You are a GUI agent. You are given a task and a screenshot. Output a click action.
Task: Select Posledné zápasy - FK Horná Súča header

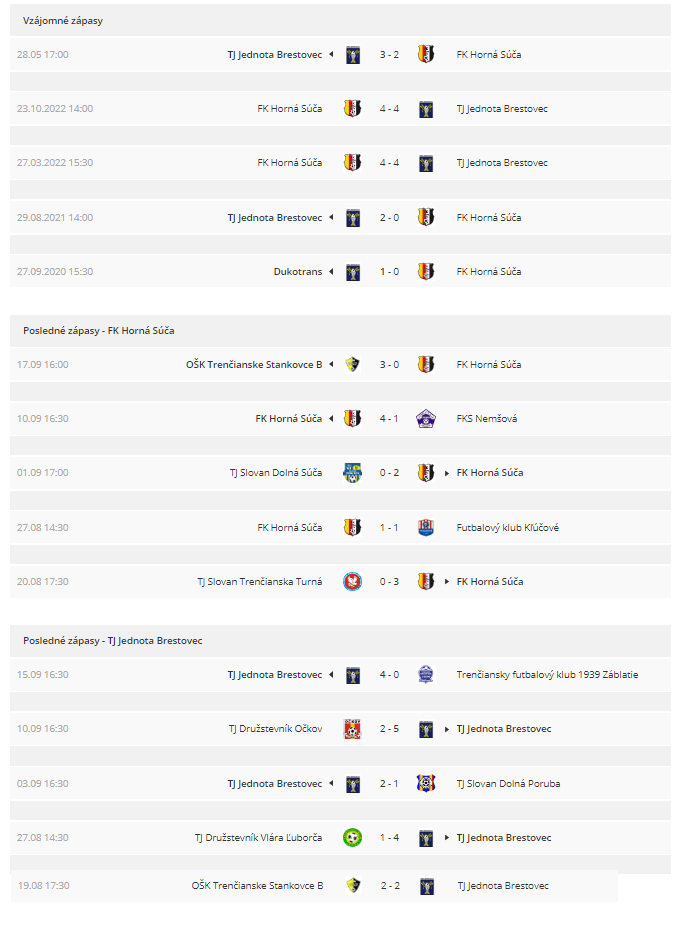[x=99, y=331]
